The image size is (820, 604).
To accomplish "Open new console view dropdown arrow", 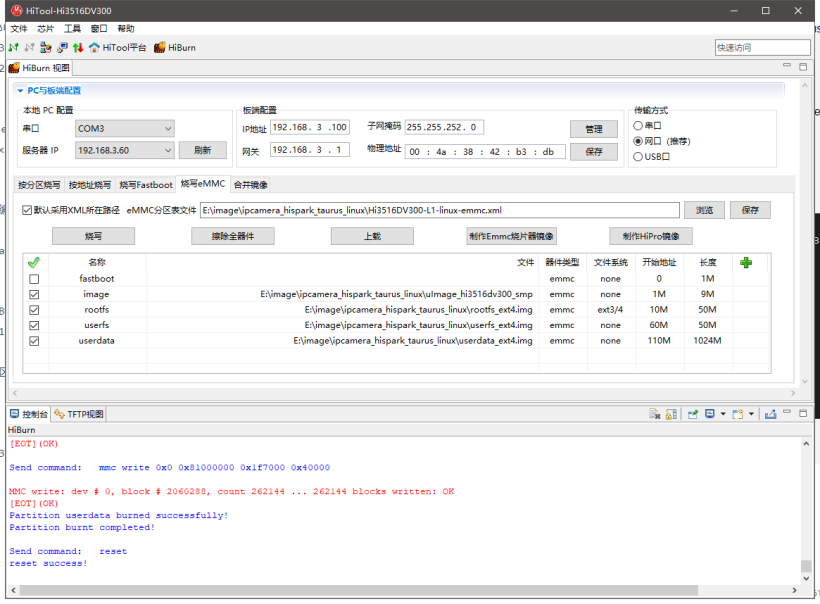I will click(751, 414).
